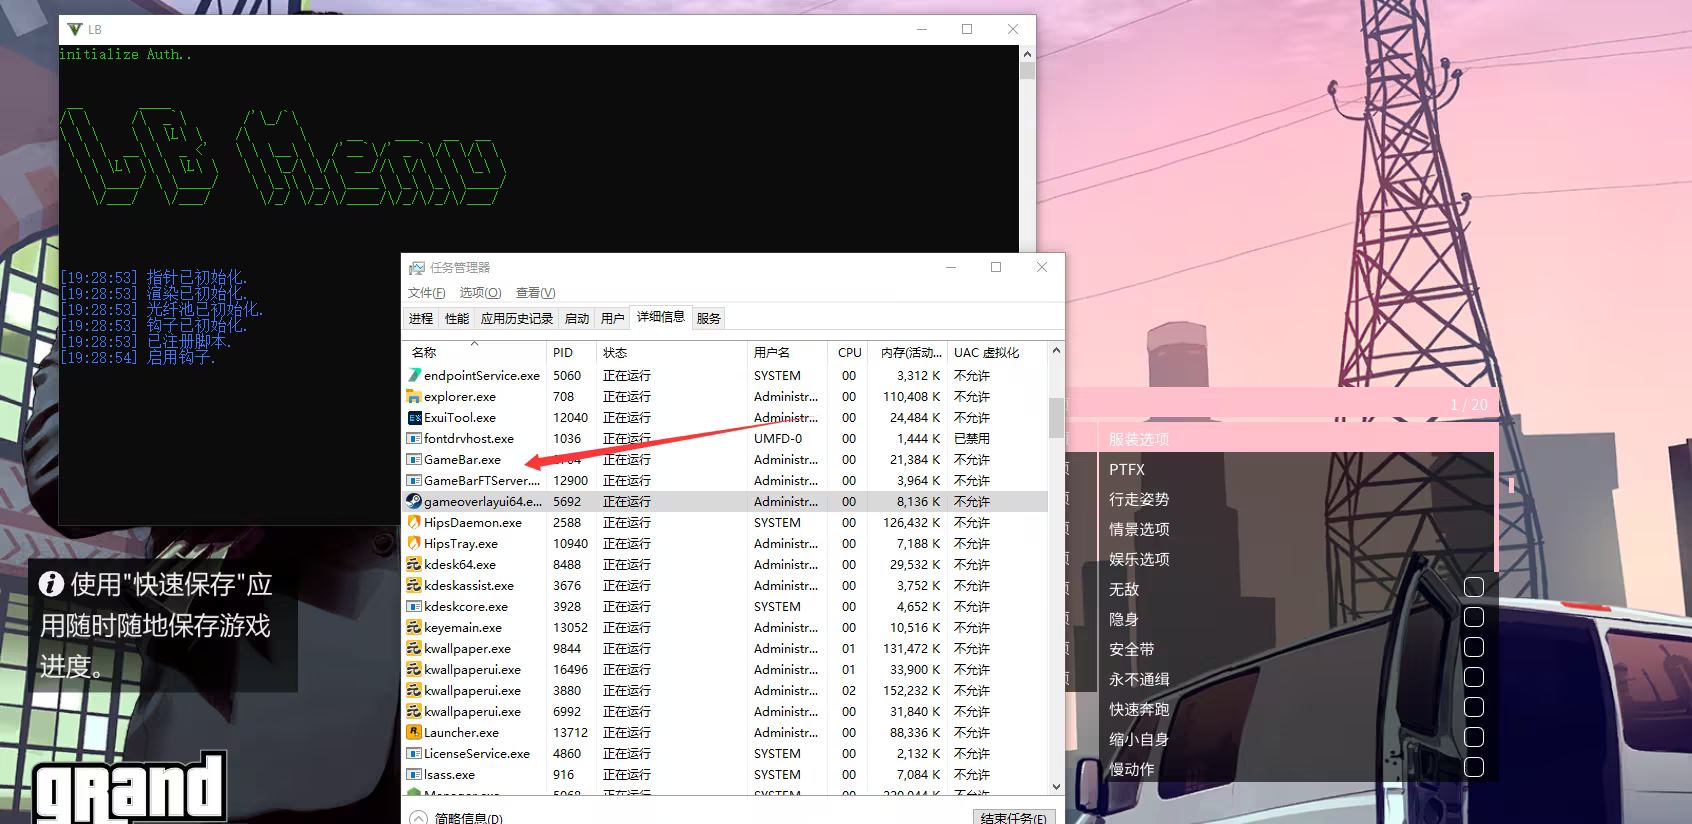This screenshot has width=1692, height=824.
Task: Enable the 无敌 invincibility checkbox
Action: [1473, 587]
